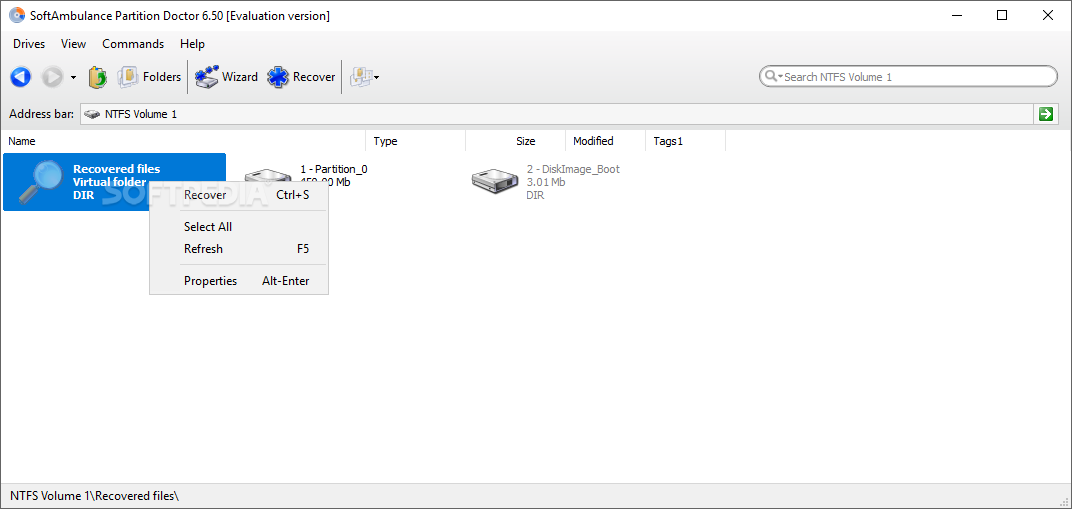This screenshot has width=1072, height=509.
Task: Choose Select All in context menu
Action: [x=239, y=227]
